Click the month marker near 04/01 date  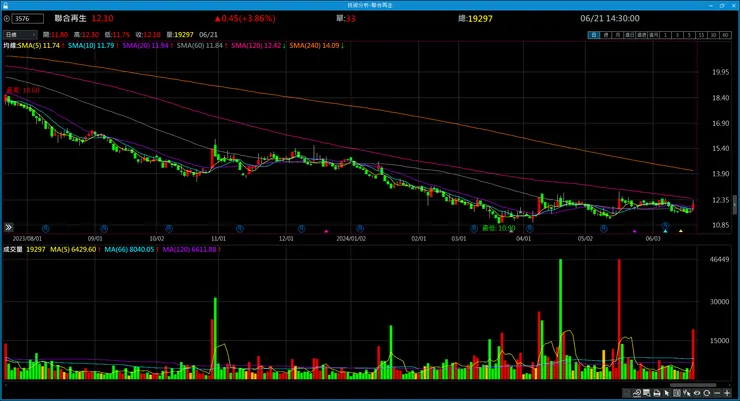pos(530,228)
